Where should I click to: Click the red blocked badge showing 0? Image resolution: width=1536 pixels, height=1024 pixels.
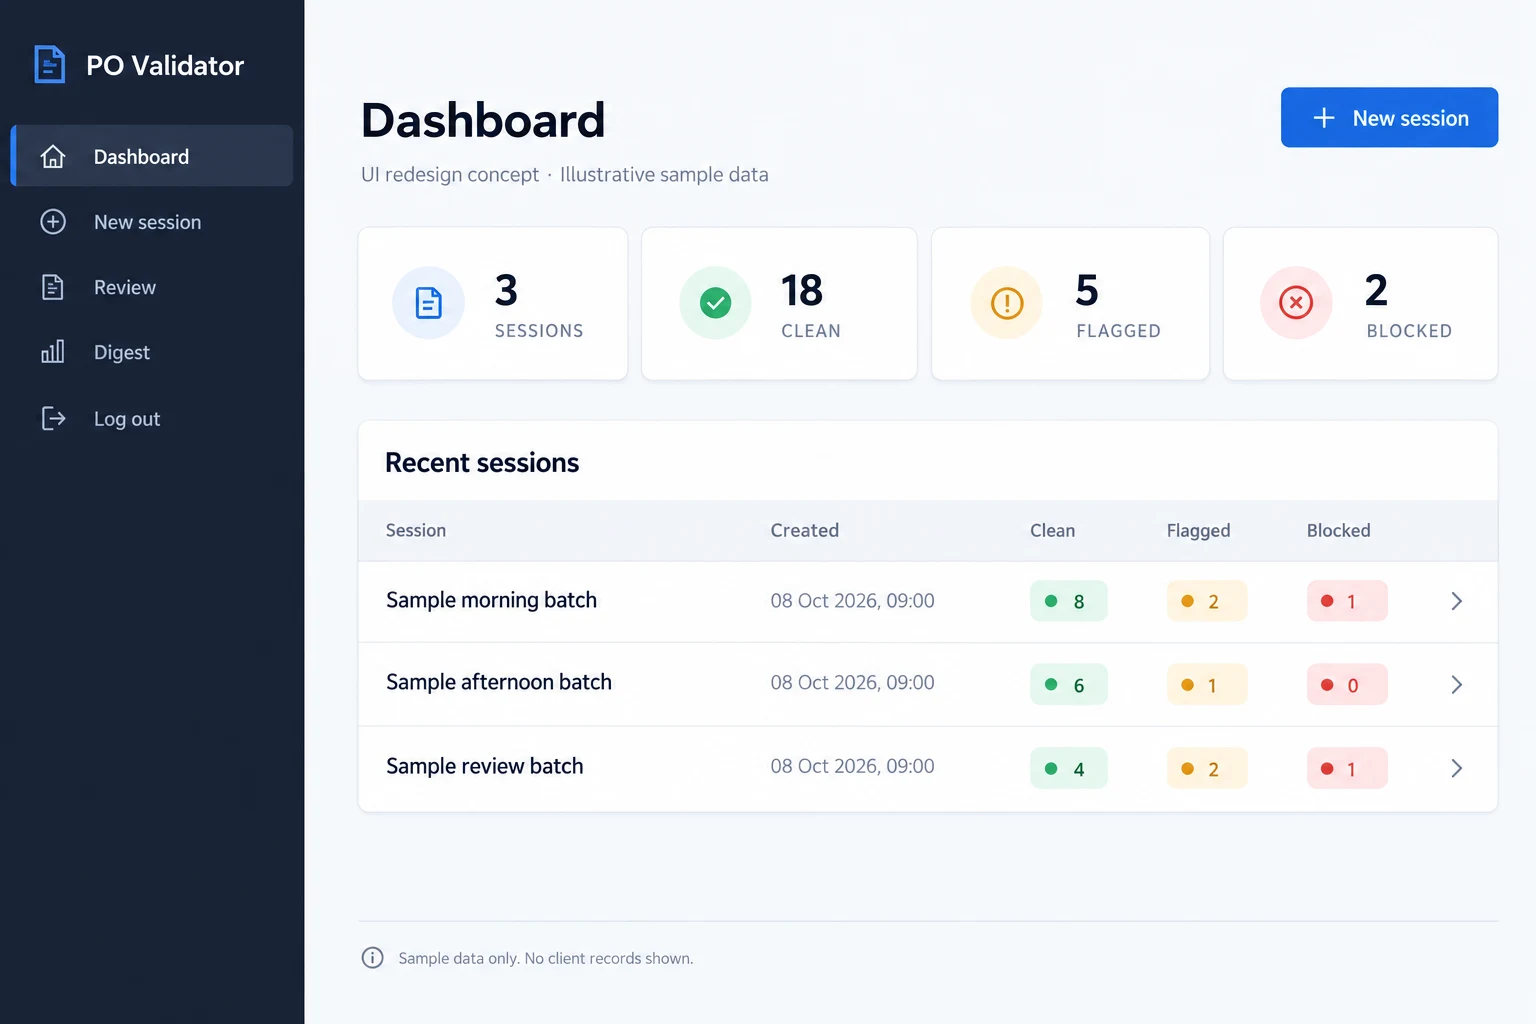tap(1346, 685)
